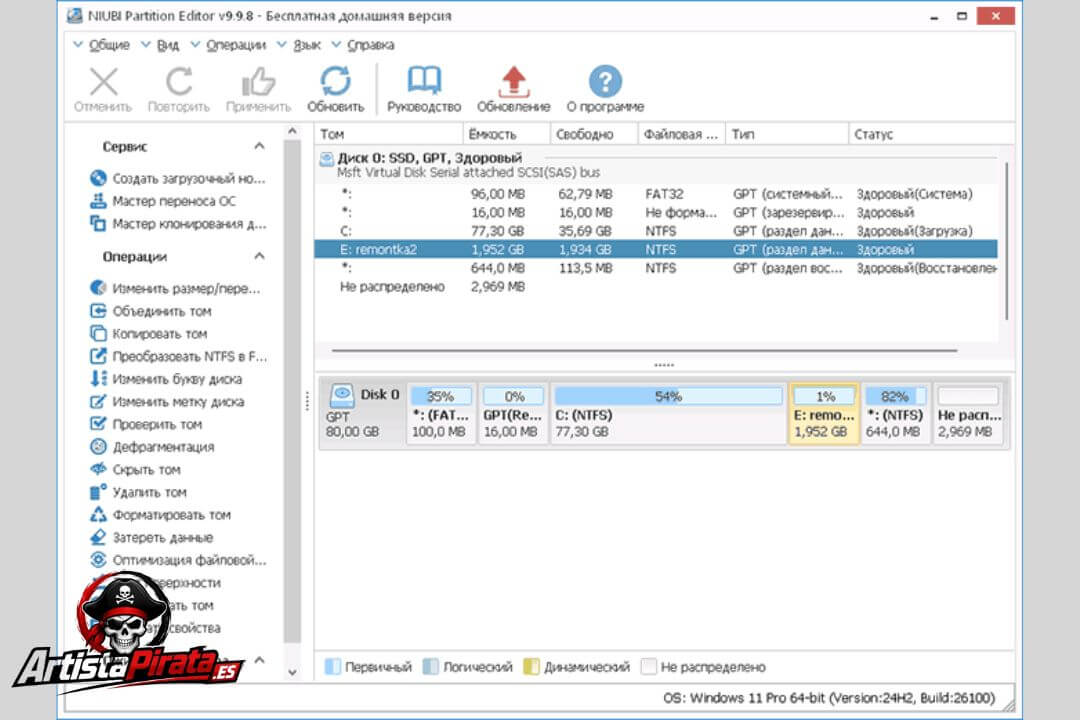Refresh disks with the Обновить icon

(x=335, y=81)
